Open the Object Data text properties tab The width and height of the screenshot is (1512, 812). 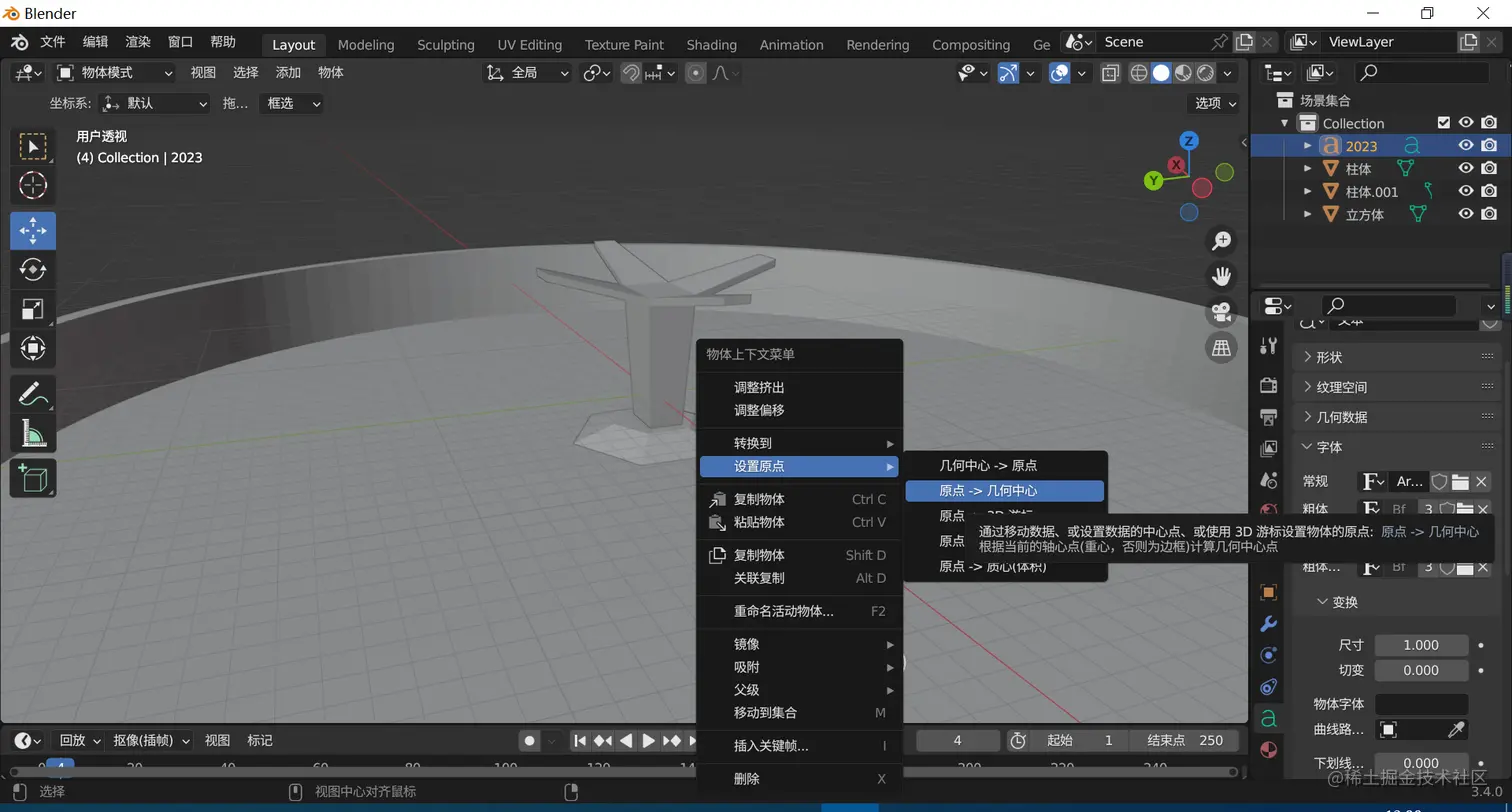tap(1269, 718)
